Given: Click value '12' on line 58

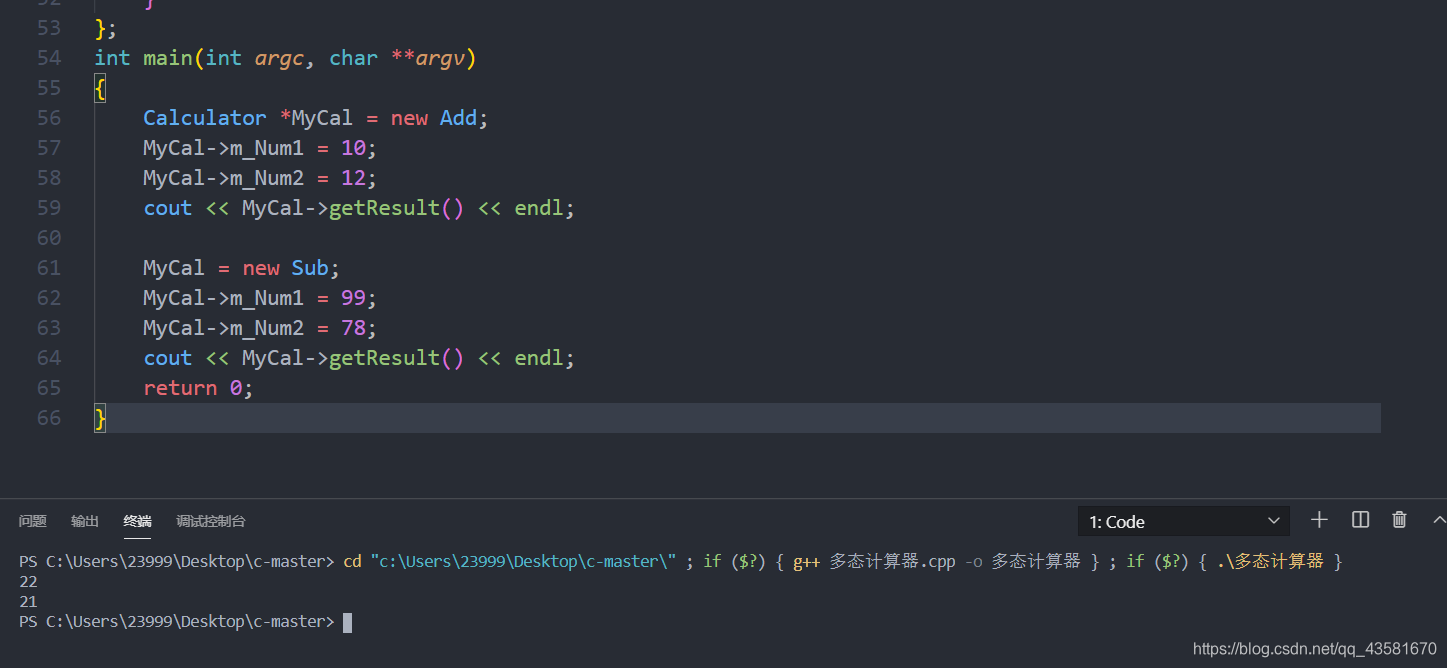Looking at the screenshot, I should pyautogui.click(x=353, y=178).
